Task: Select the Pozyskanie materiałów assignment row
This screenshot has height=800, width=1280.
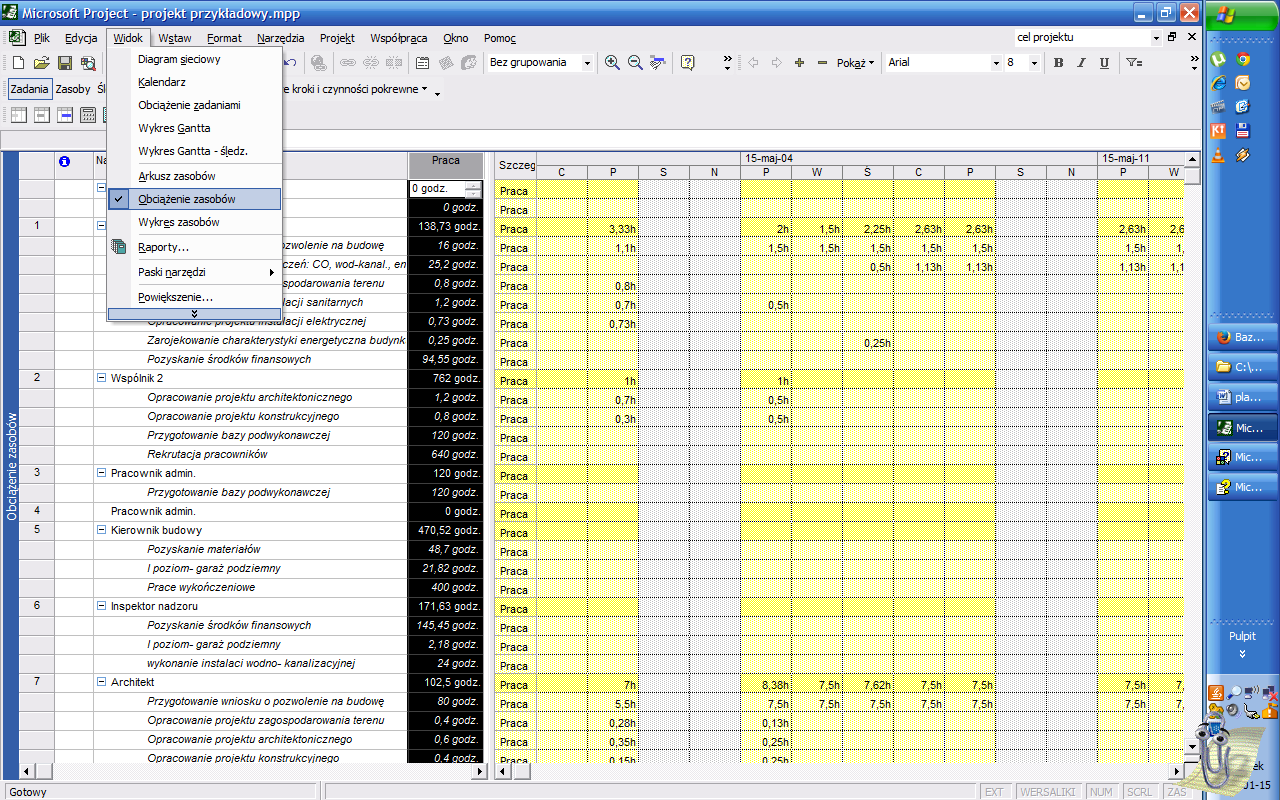Action: pos(204,549)
